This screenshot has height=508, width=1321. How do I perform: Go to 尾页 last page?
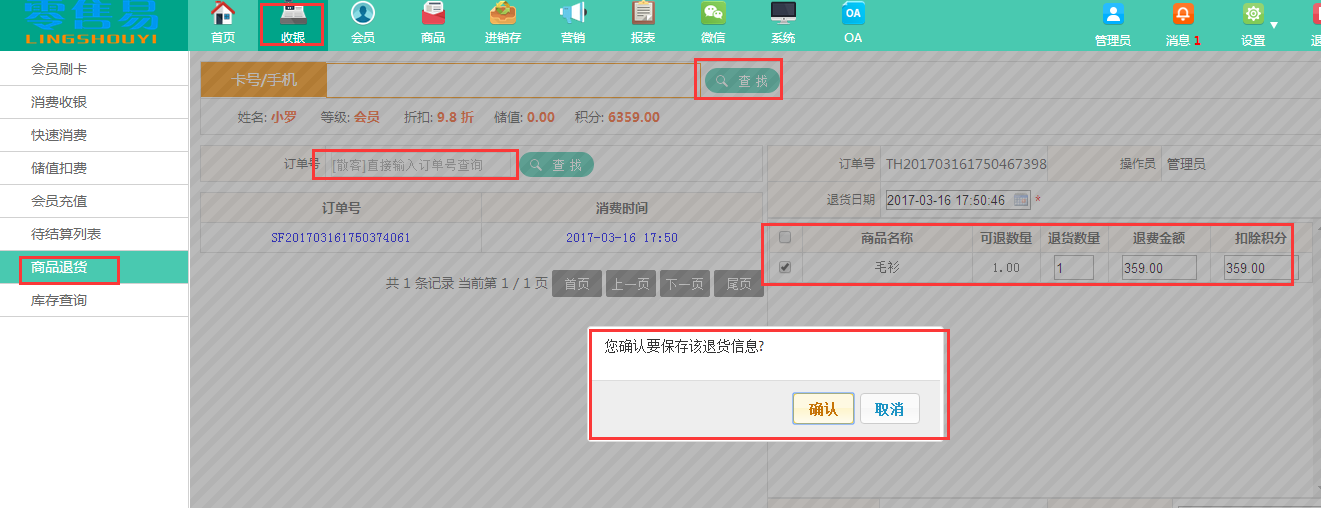click(x=739, y=284)
